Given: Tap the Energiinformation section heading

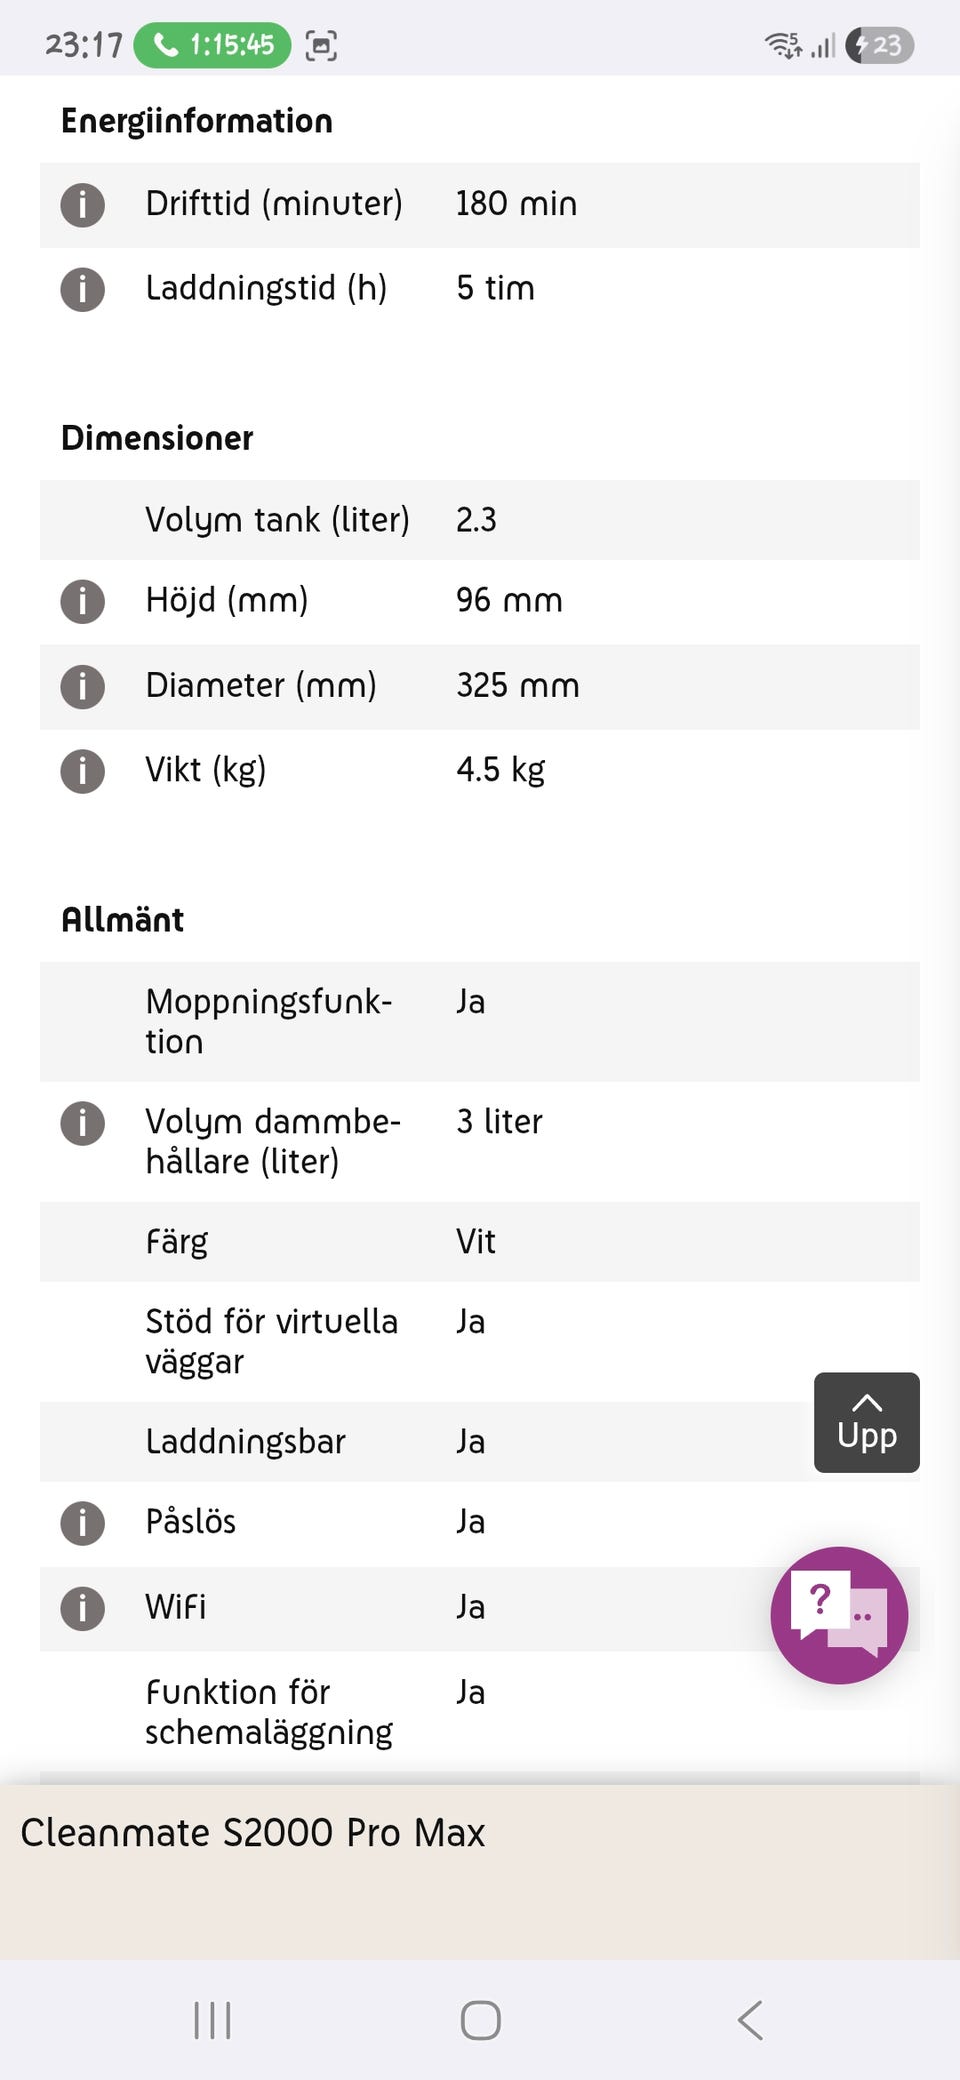Looking at the screenshot, I should pos(197,121).
